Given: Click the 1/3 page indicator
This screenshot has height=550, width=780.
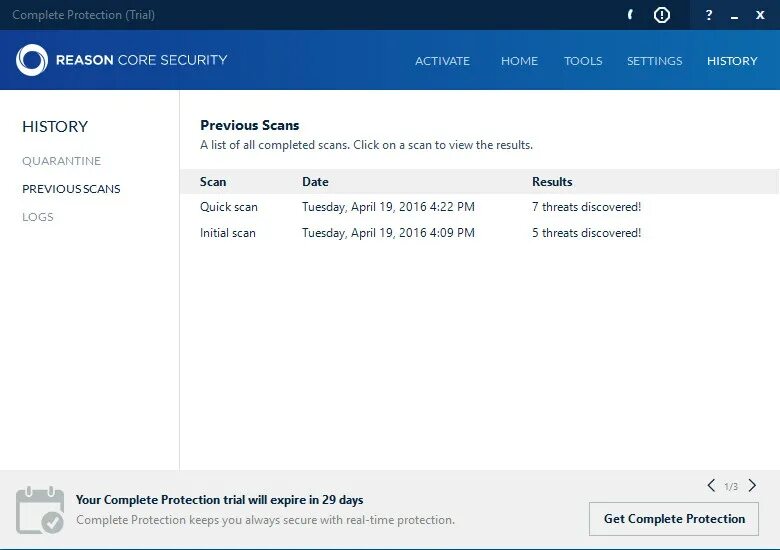Looking at the screenshot, I should [x=731, y=486].
